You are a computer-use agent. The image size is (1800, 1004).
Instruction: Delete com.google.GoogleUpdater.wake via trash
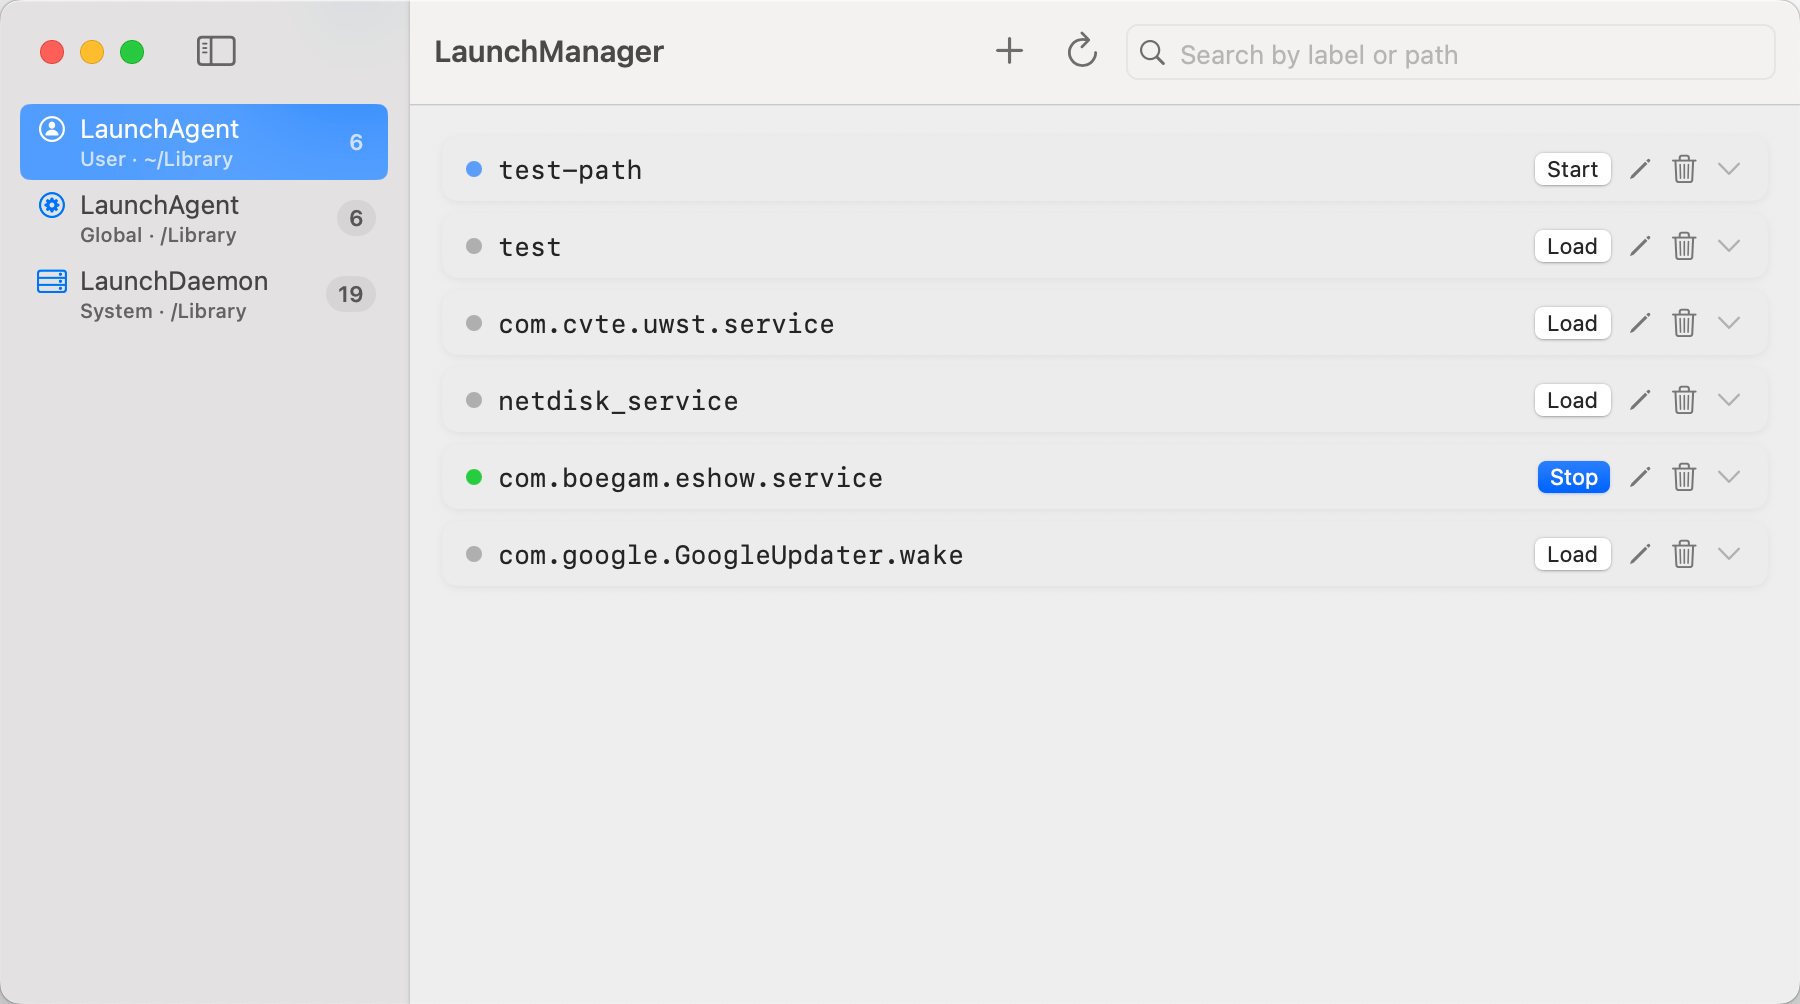(1684, 554)
